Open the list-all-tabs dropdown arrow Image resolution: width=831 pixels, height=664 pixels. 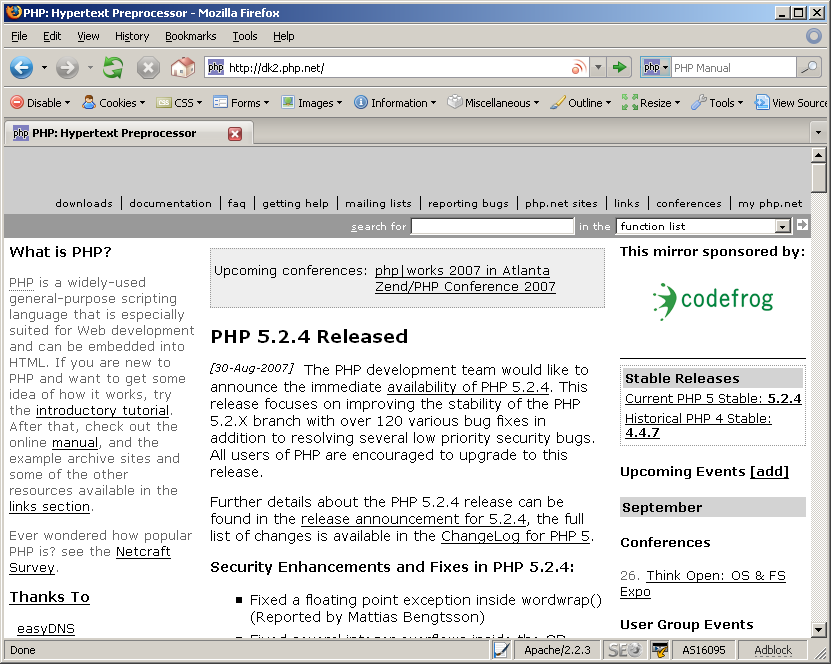point(818,132)
